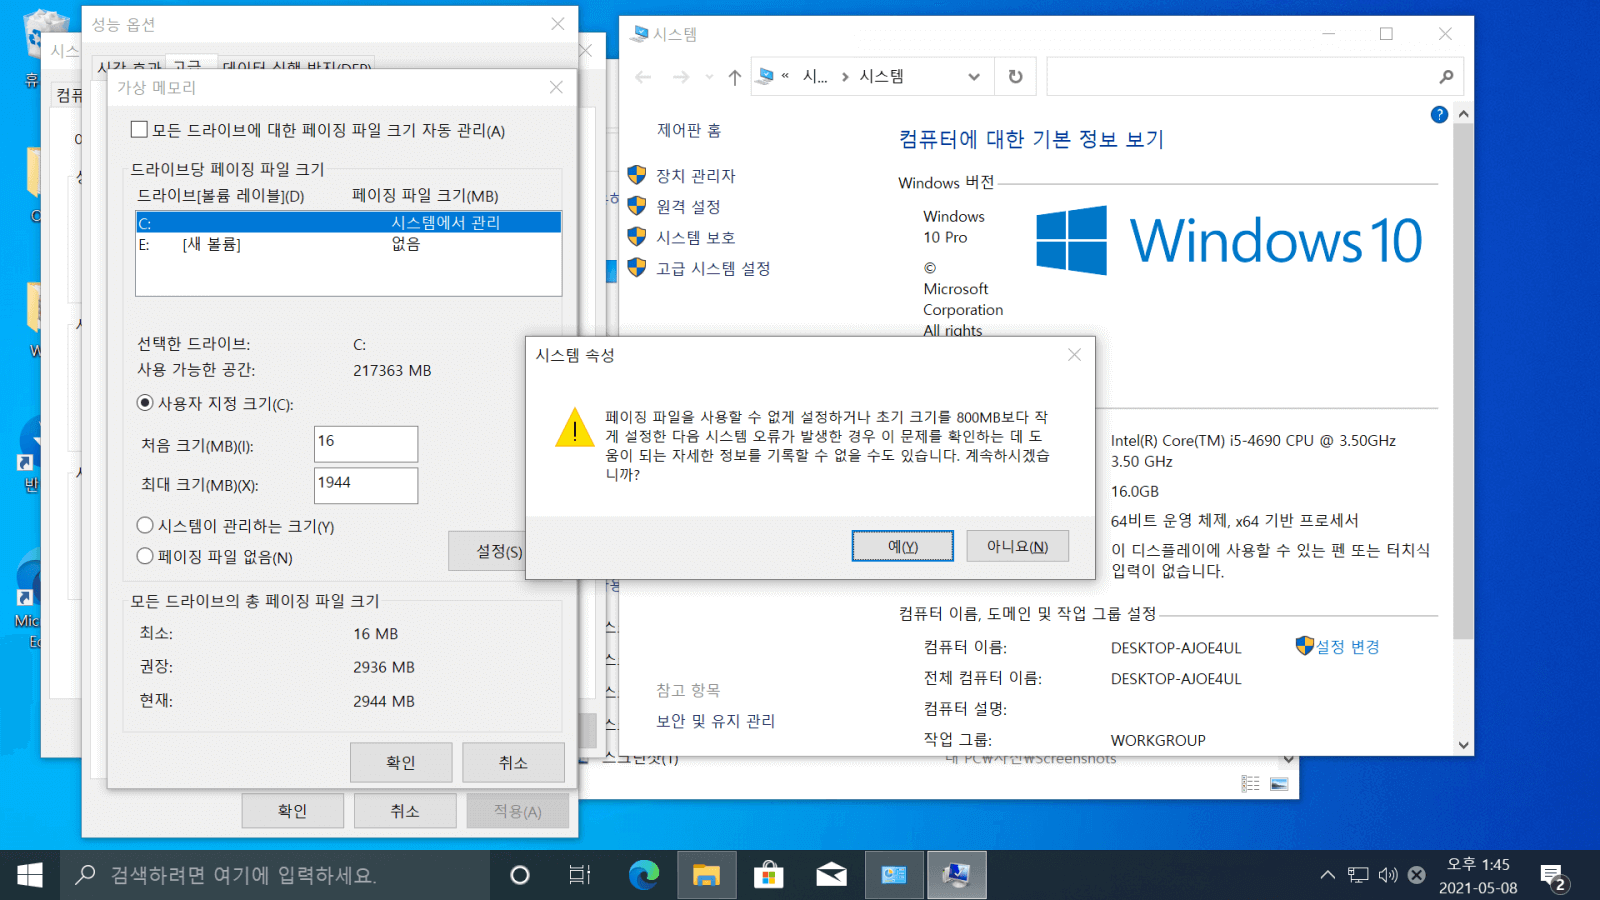This screenshot has width=1600, height=900.
Task: Click the taskbar search box
Action: 275,875
